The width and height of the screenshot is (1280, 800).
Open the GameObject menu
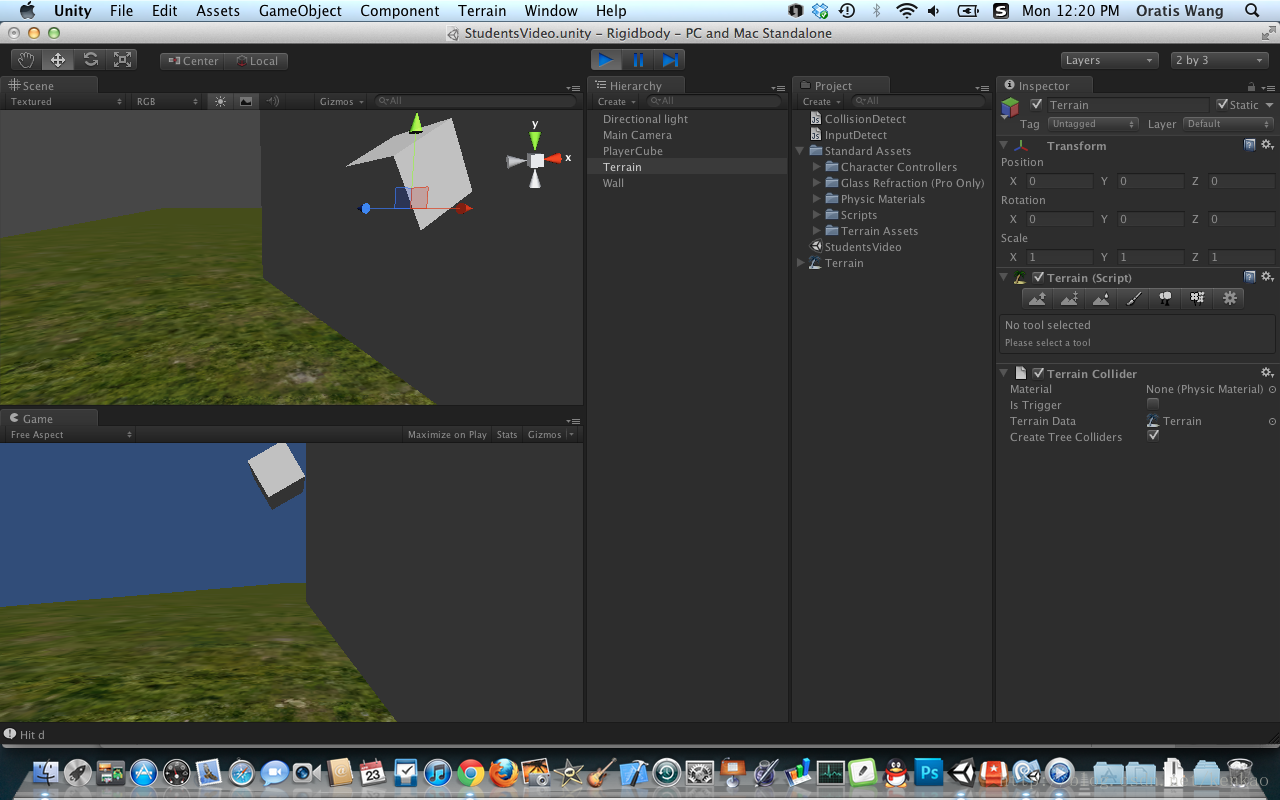pos(300,11)
